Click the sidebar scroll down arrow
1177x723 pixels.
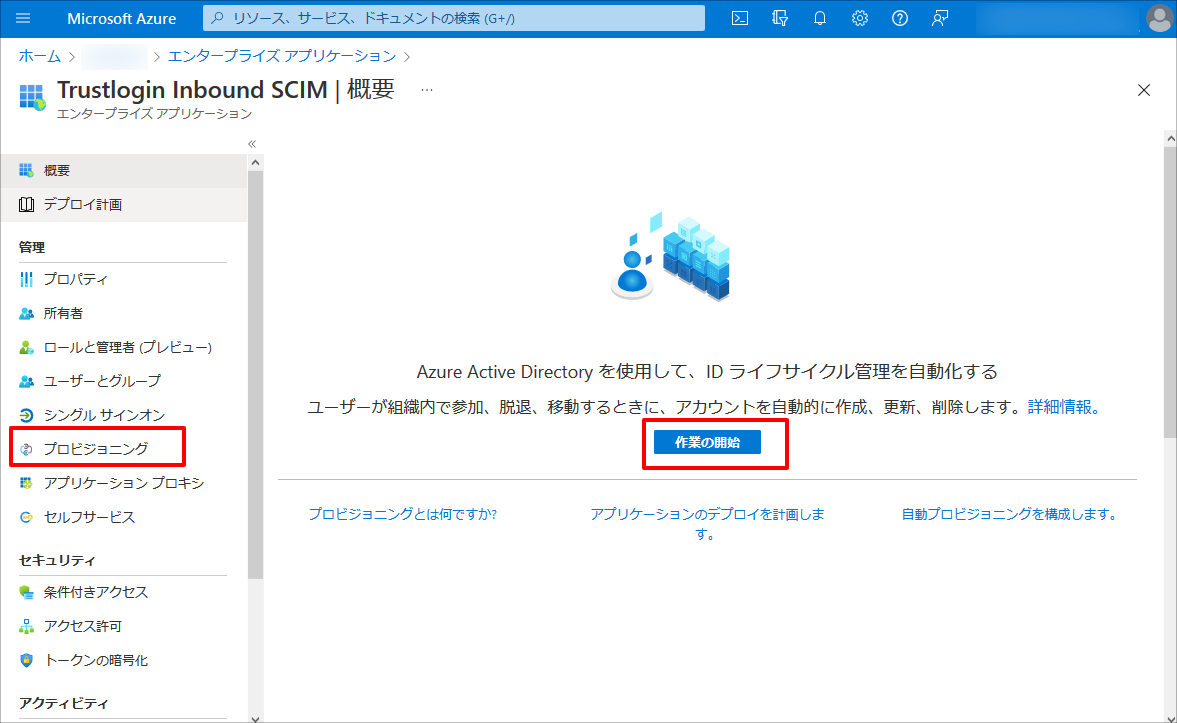[255, 718]
